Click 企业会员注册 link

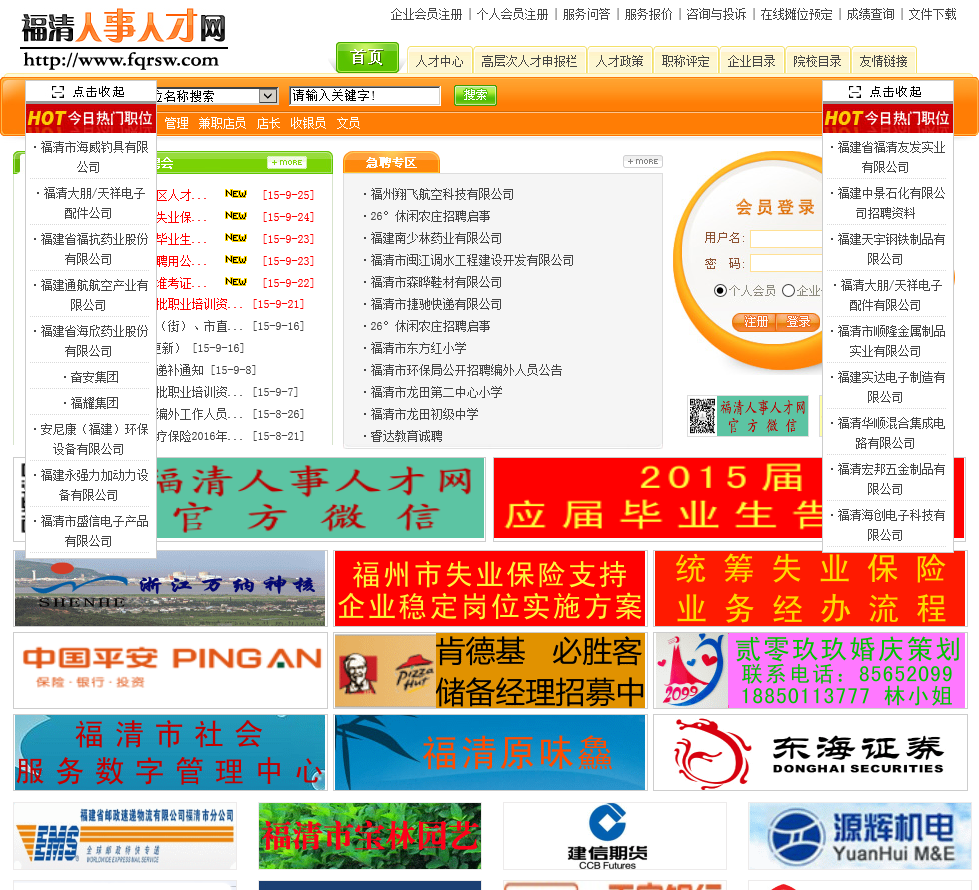pyautogui.click(x=426, y=14)
